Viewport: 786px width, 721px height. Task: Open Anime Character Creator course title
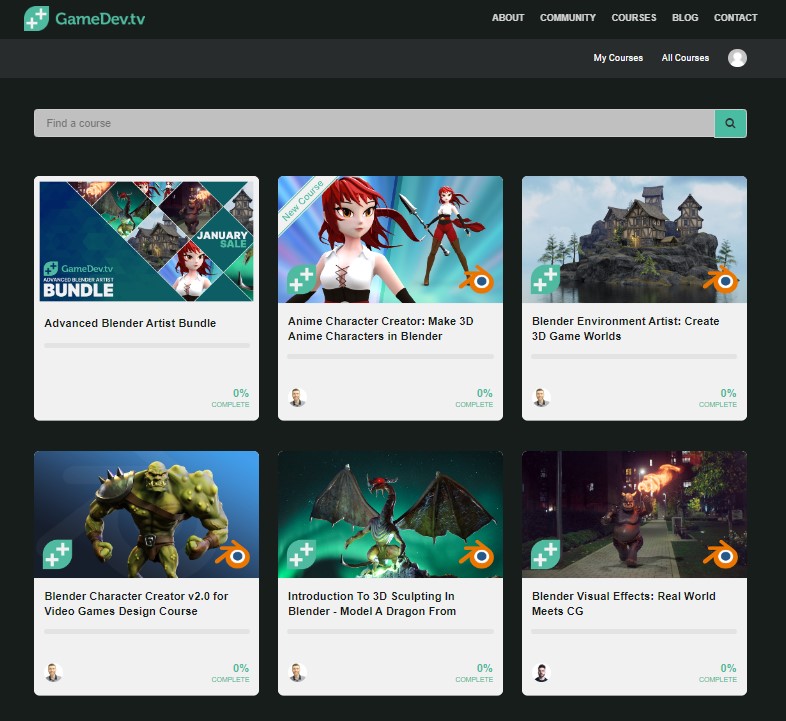click(380, 328)
